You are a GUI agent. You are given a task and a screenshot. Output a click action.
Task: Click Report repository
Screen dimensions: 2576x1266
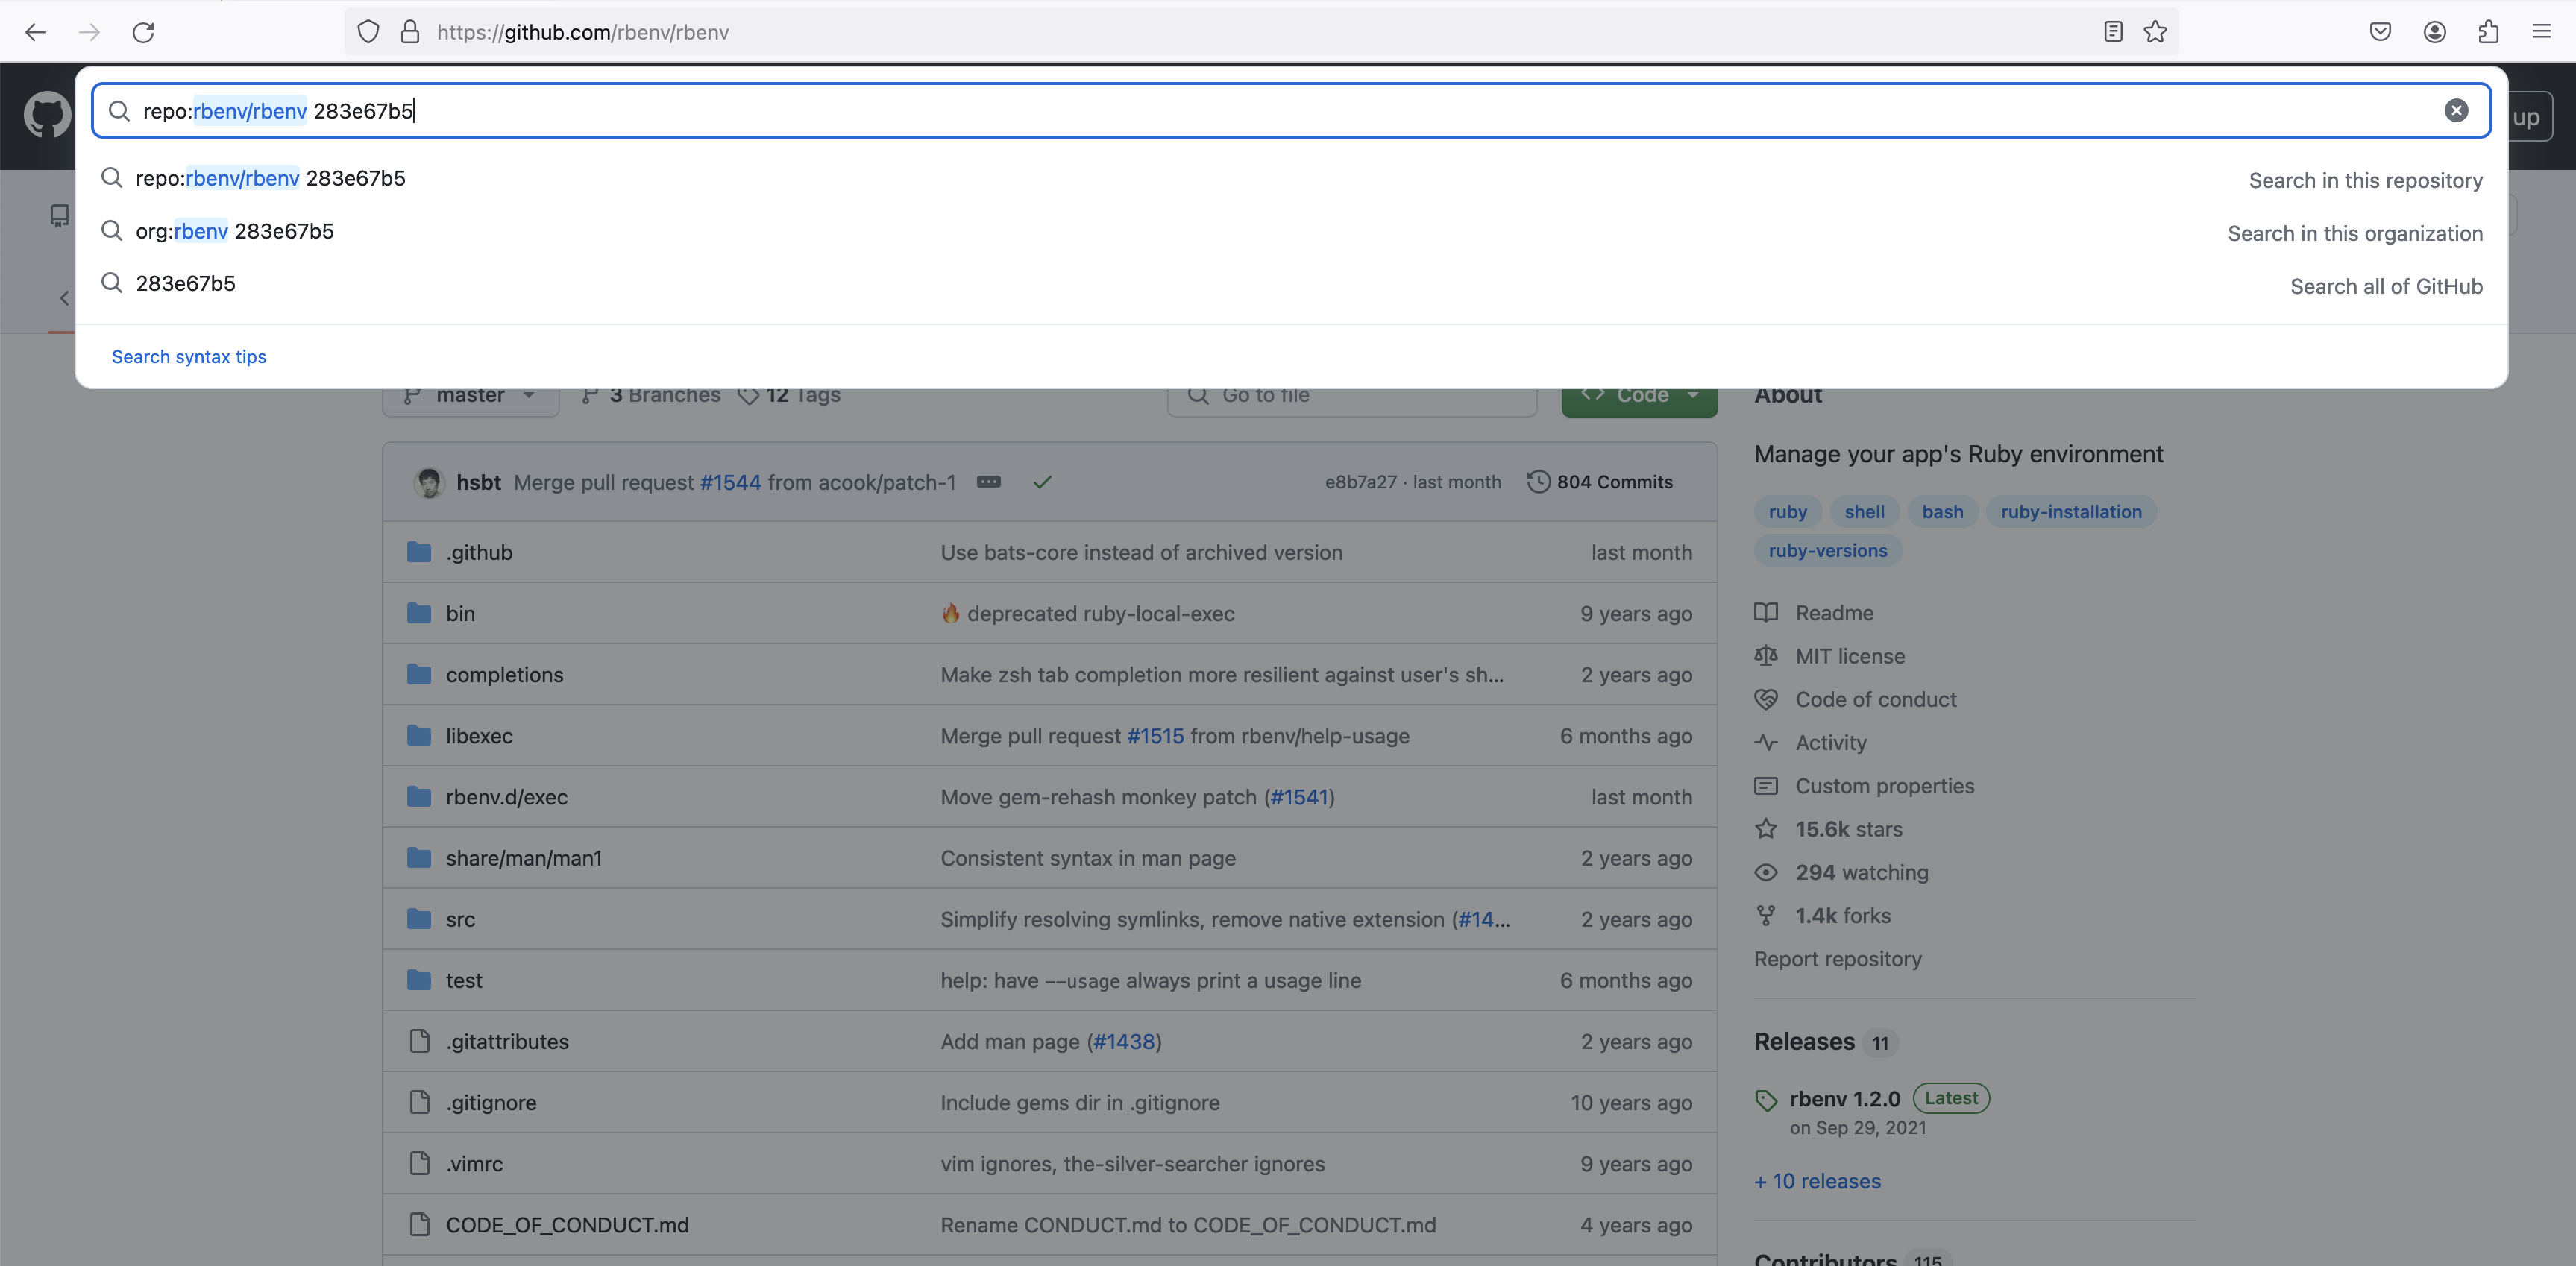coord(1837,959)
